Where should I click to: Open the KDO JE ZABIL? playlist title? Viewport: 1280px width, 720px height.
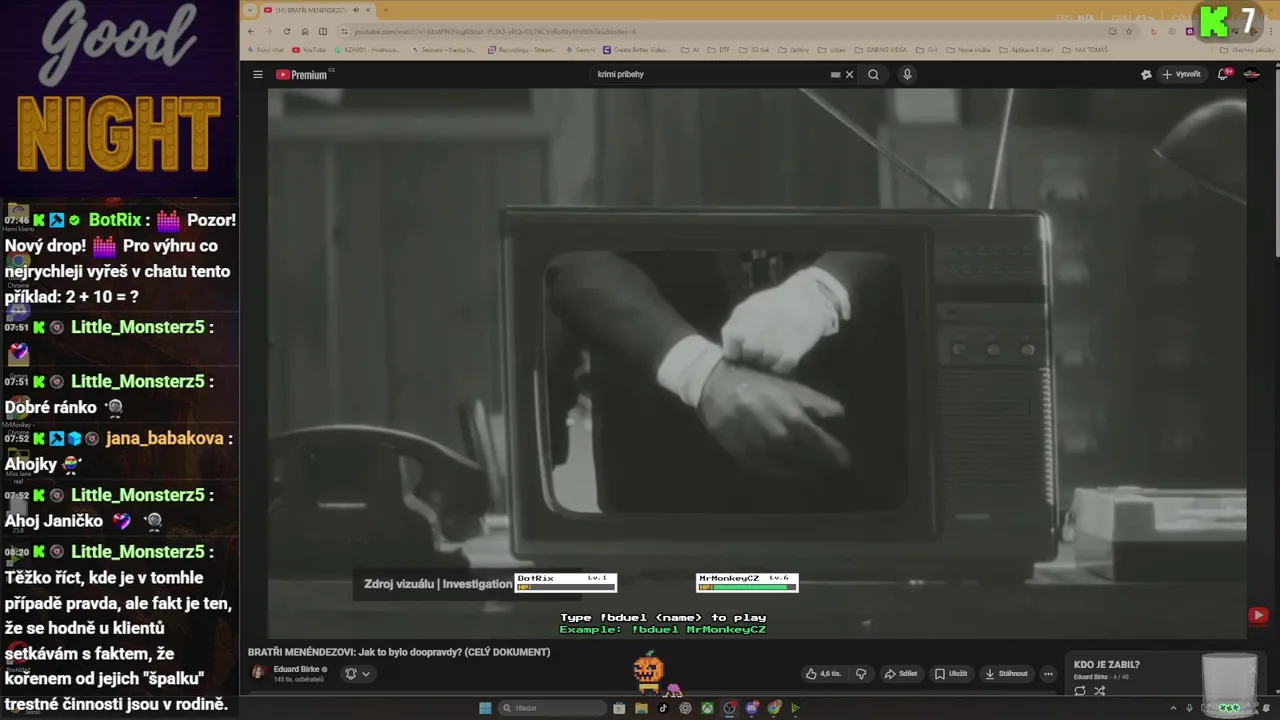click(1106, 664)
